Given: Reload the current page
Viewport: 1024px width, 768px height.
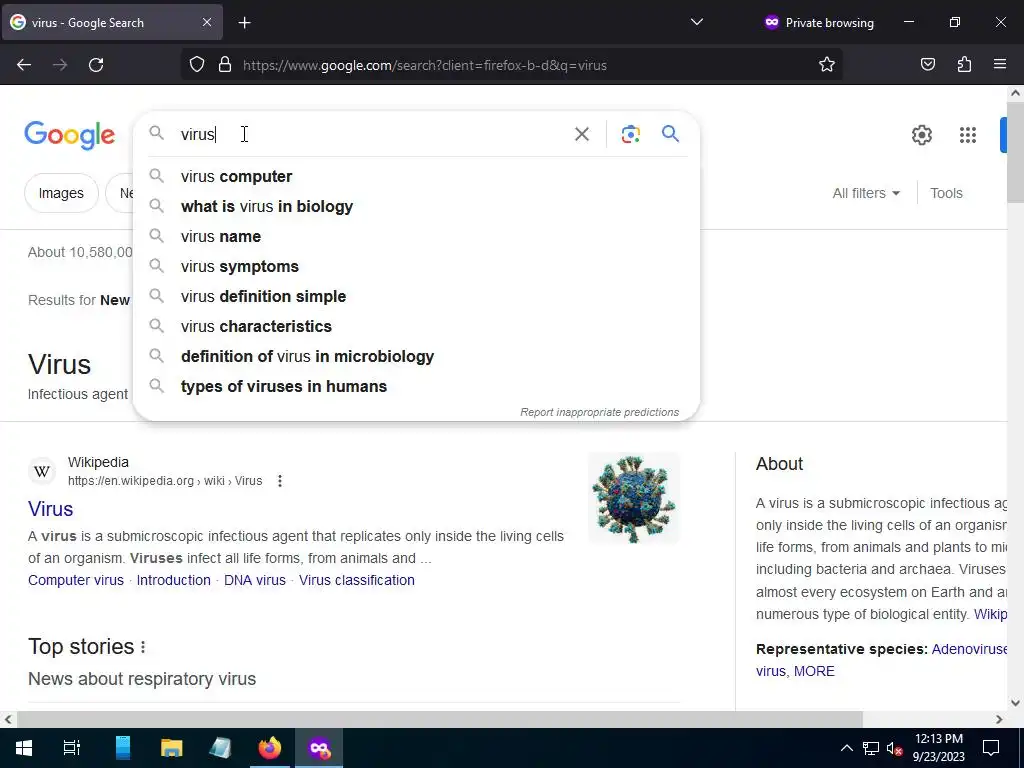Looking at the screenshot, I should click(x=96, y=65).
